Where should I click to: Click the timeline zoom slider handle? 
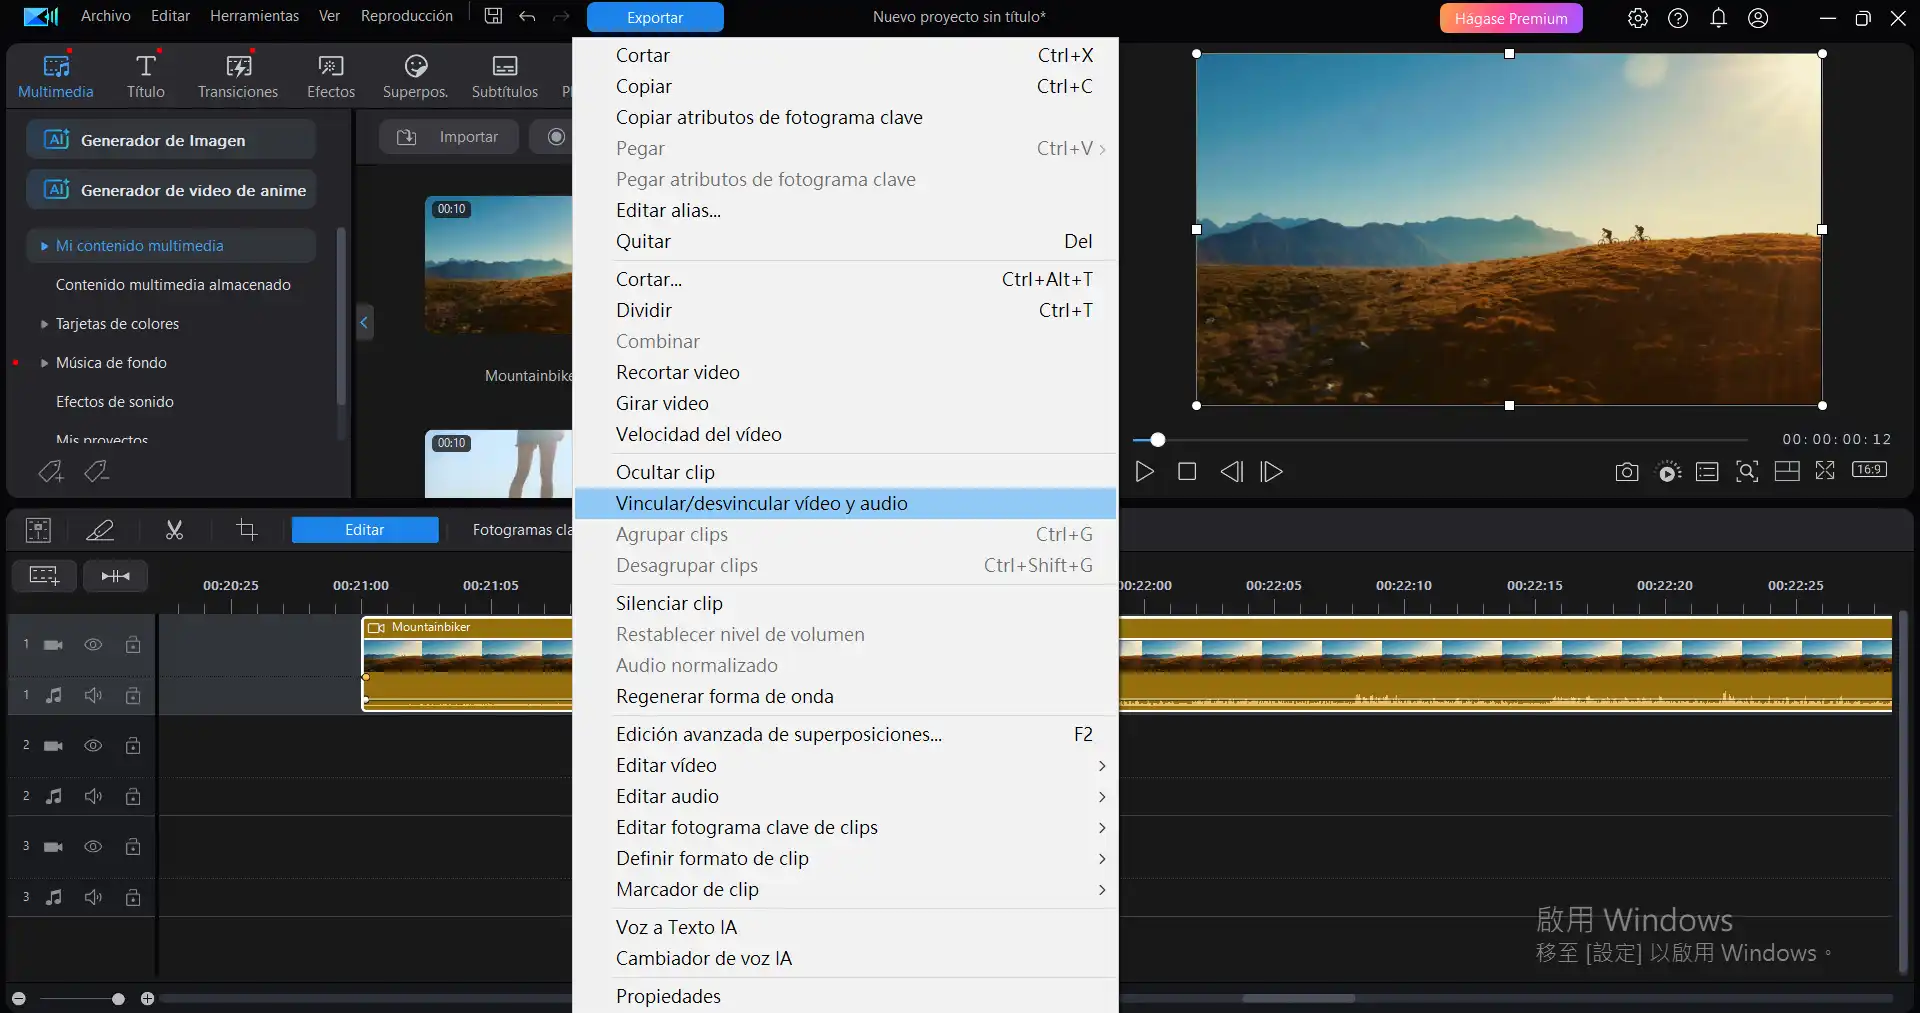coord(118,999)
